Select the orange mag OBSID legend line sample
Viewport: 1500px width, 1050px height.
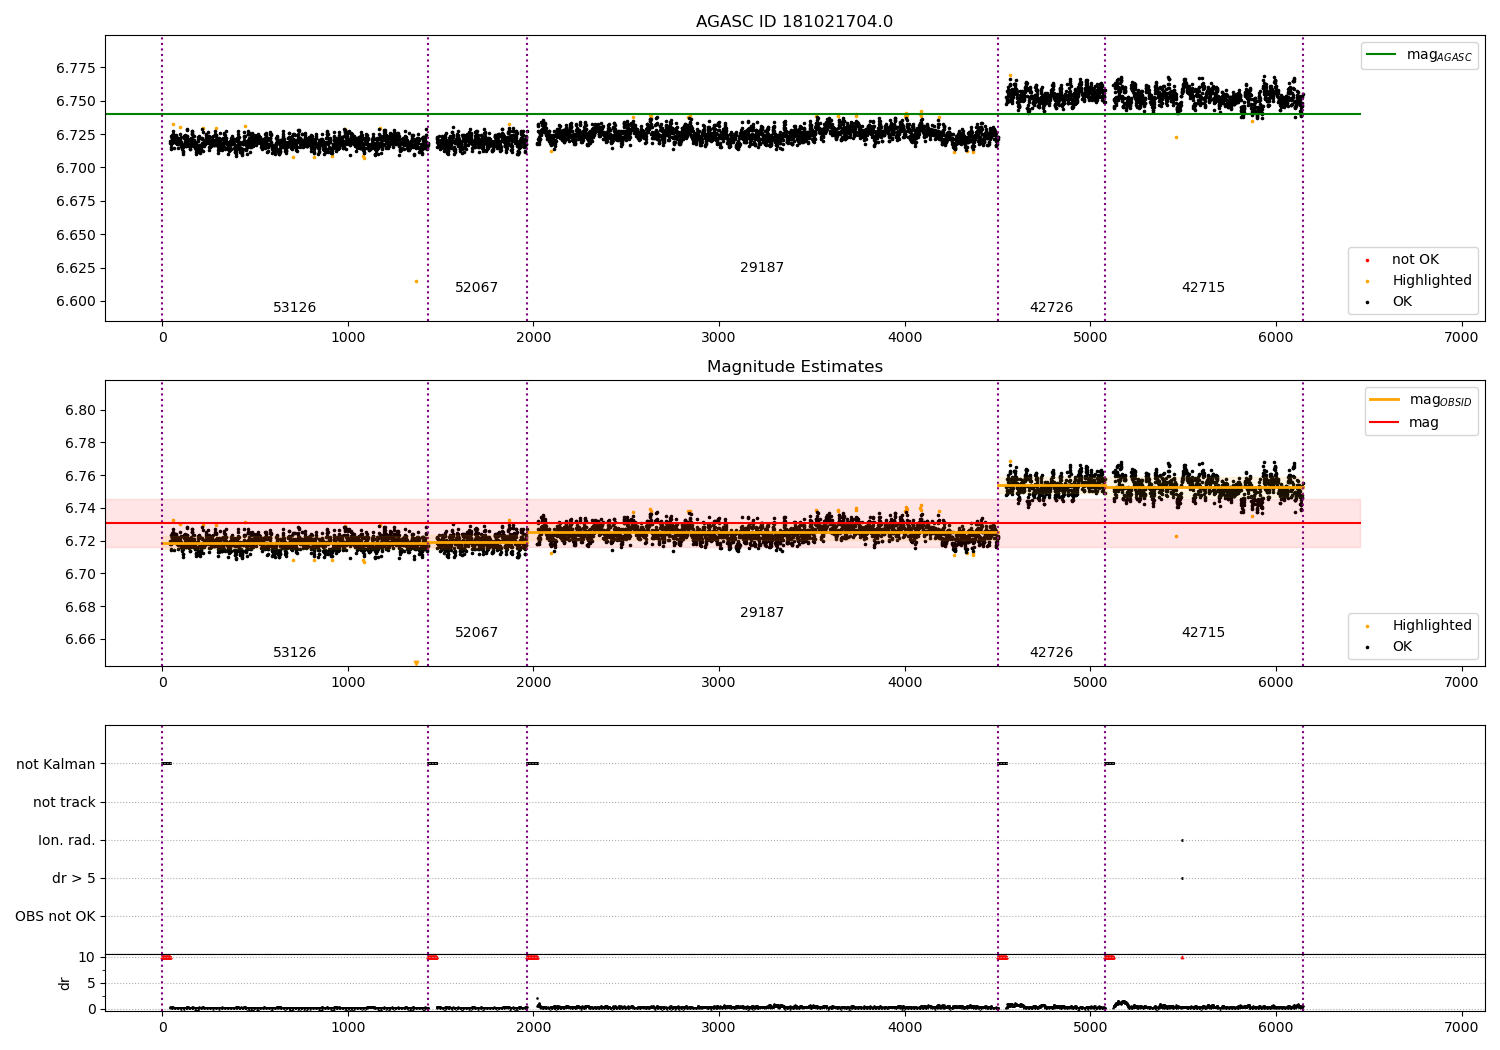[x=1384, y=400]
